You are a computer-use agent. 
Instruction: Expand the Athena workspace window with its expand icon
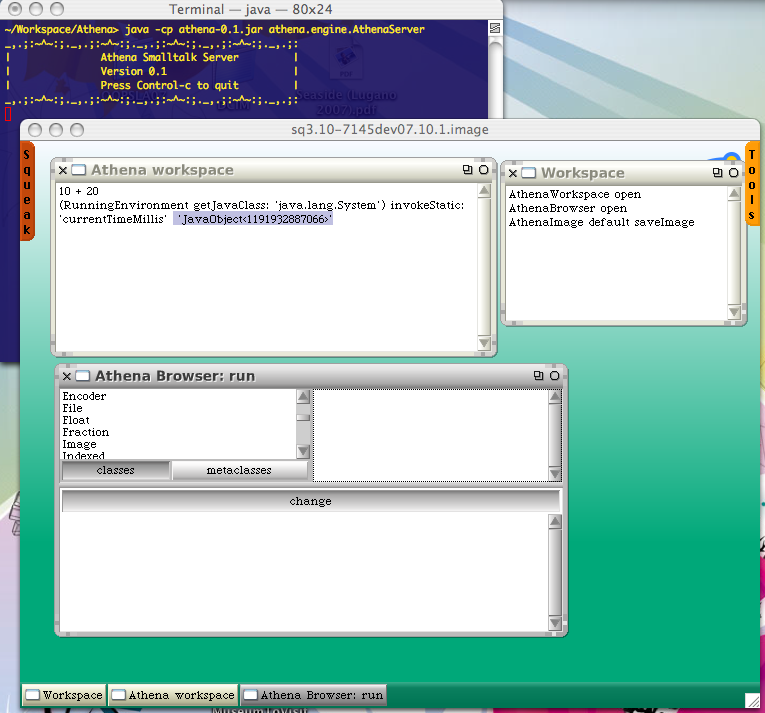click(467, 169)
